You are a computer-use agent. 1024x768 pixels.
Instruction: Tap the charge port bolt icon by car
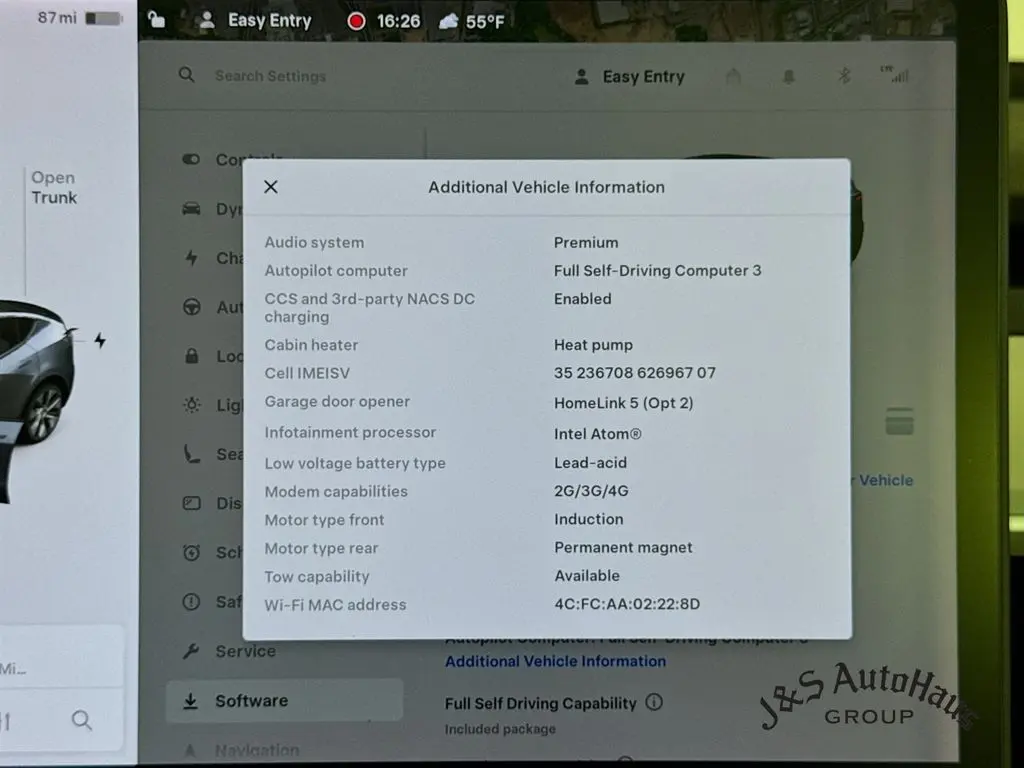[x=99, y=340]
